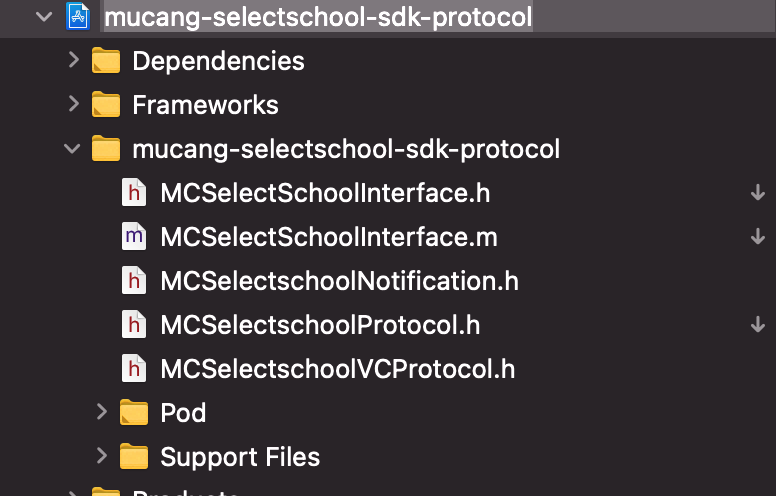776x496 pixels.
Task: Click the header icon of MCSelectSchoolInterface.h
Action: pyautogui.click(x=134, y=193)
